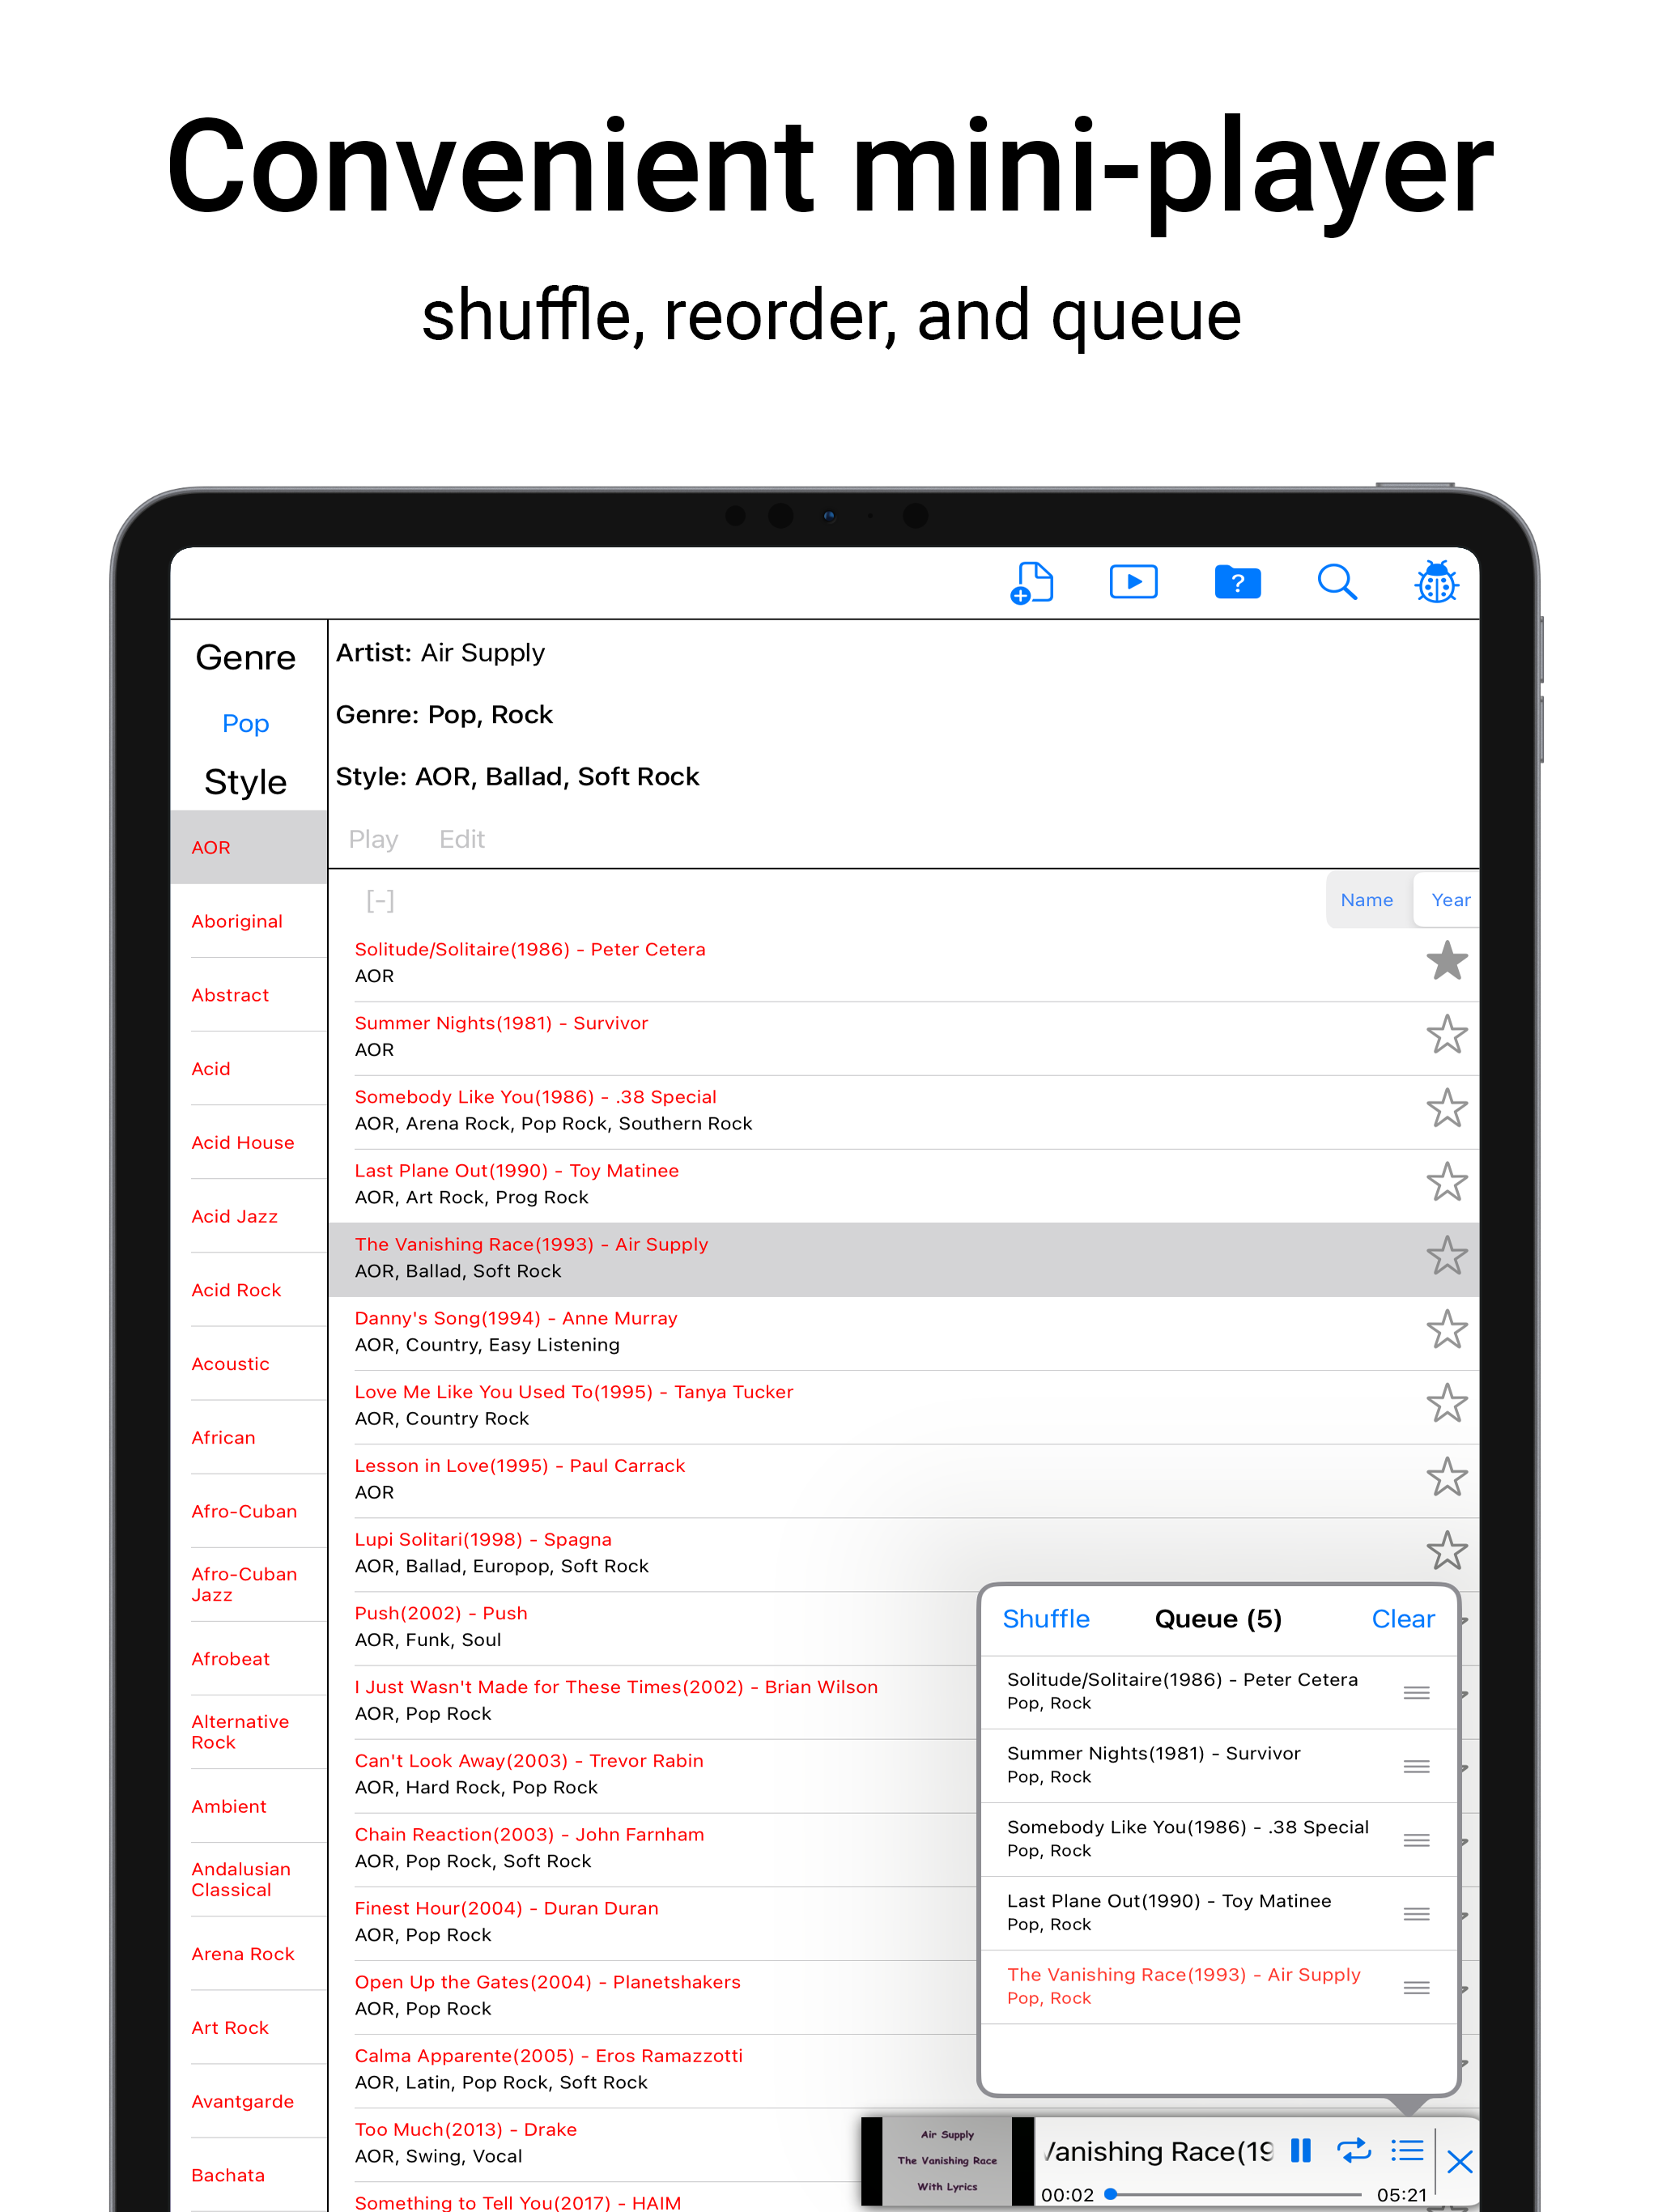The height and width of the screenshot is (2212, 1658).
Task: Toggle repeat in the mini-player
Action: click(1354, 2151)
